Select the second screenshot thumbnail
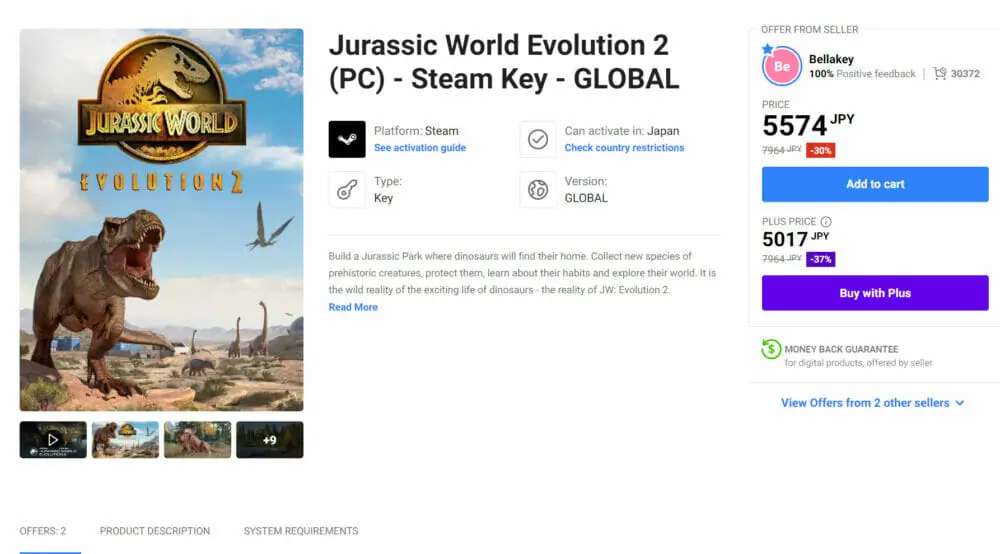This screenshot has width=1000, height=554. click(125, 439)
